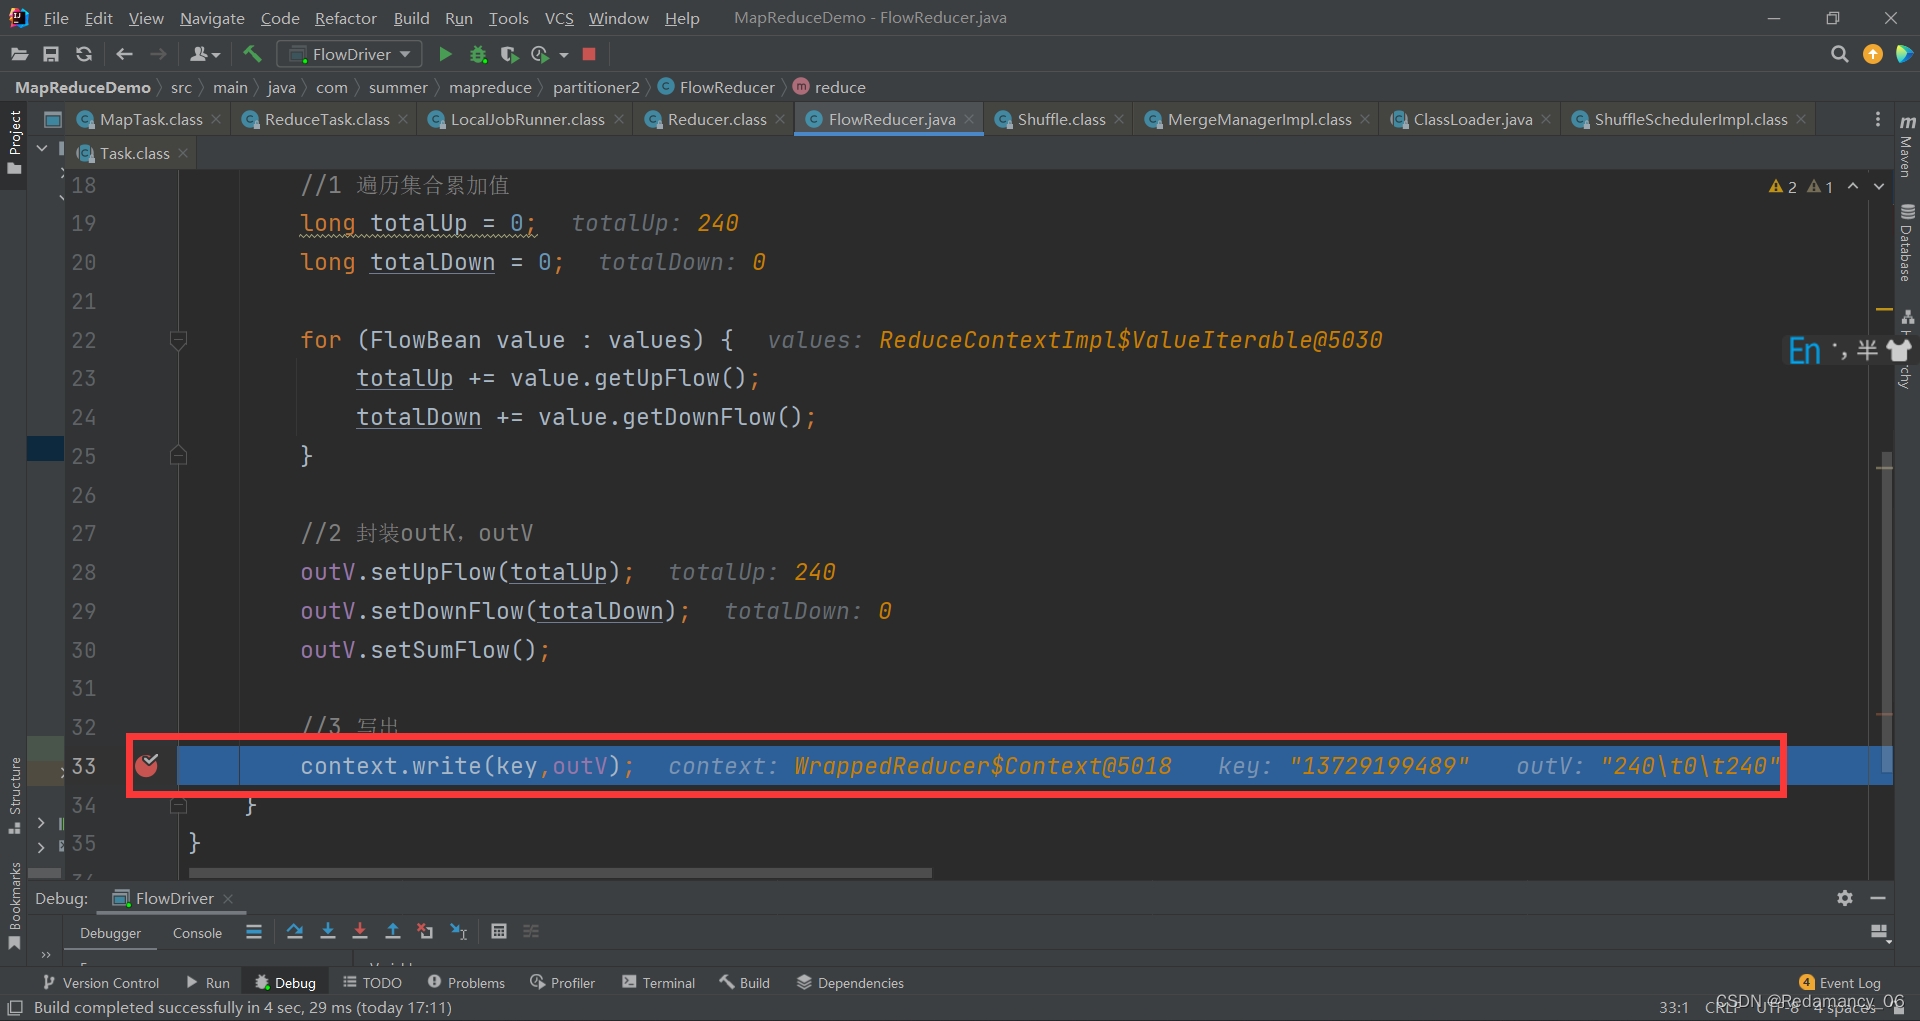Toggle breakpoint on line 33
Image resolution: width=1920 pixels, height=1021 pixels.
[x=147, y=765]
